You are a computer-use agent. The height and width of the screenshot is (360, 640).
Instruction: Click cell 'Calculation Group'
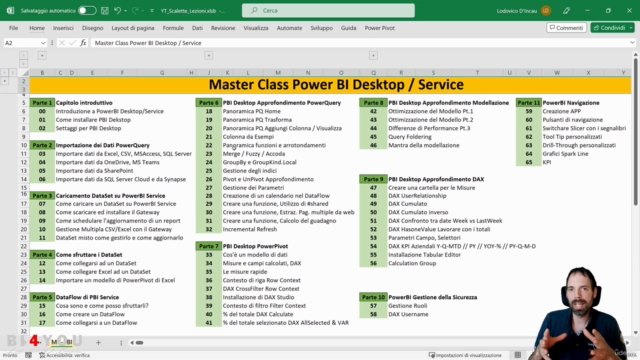coord(412,263)
